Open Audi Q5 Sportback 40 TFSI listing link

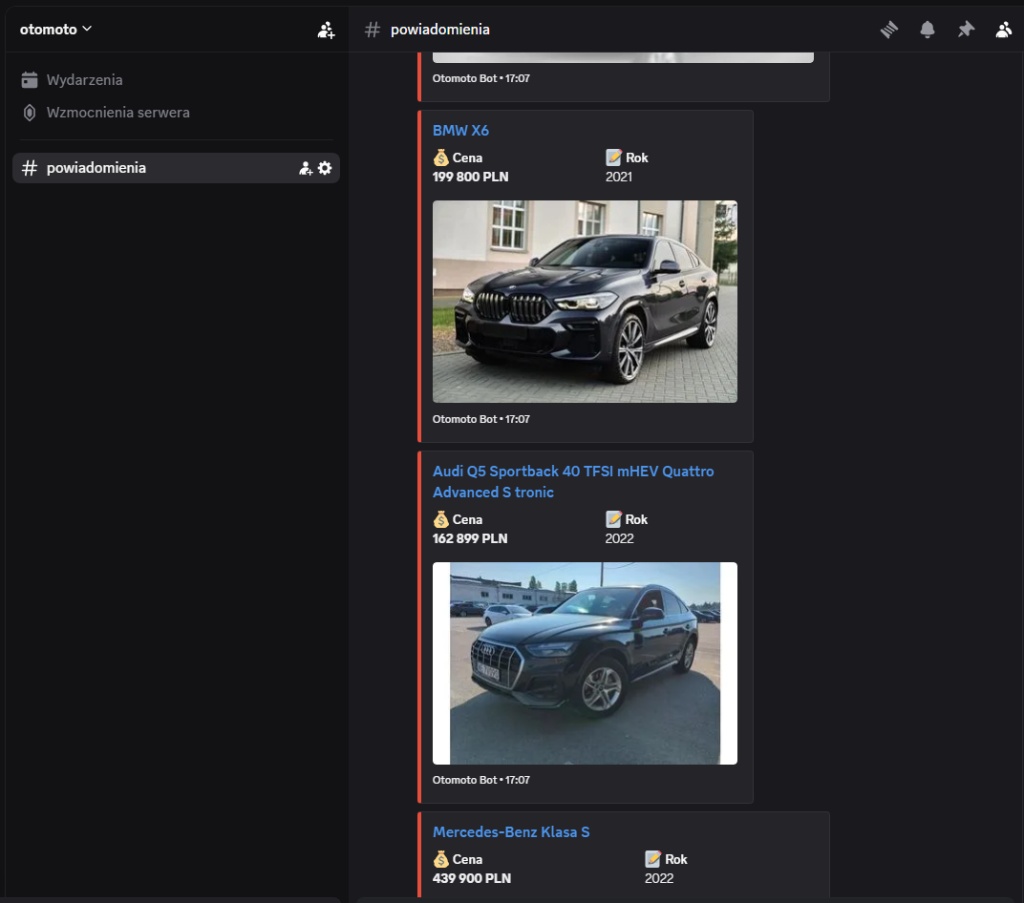pos(573,482)
